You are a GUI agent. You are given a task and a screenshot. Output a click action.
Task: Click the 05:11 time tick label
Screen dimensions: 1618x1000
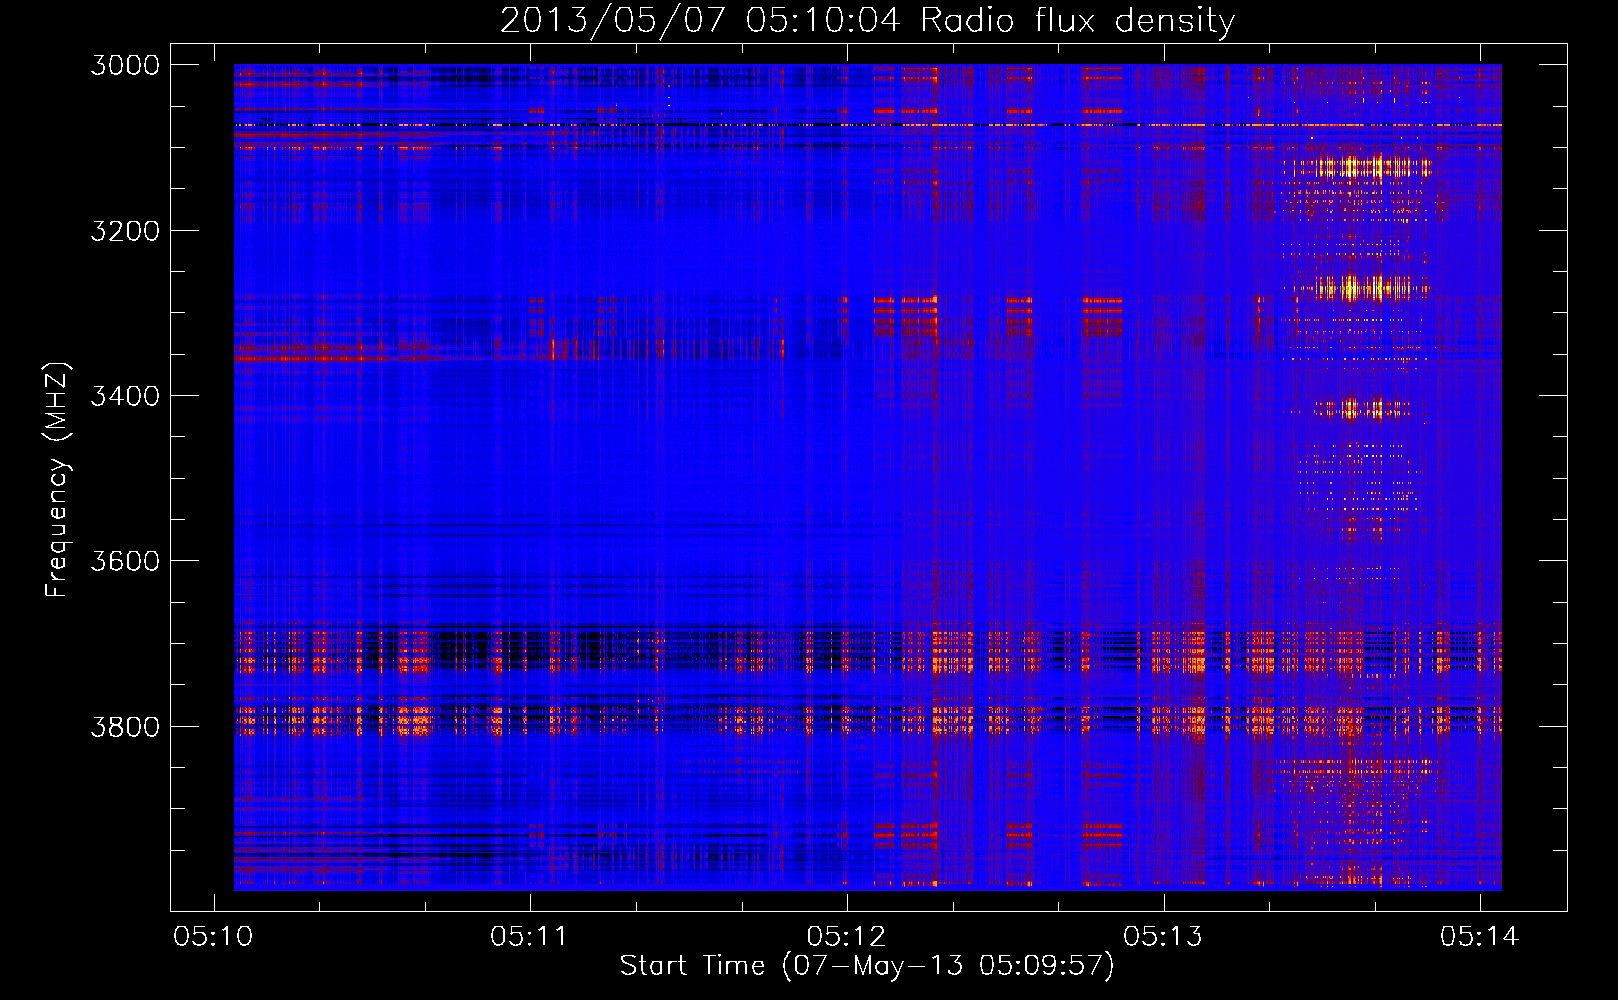pyautogui.click(x=529, y=937)
